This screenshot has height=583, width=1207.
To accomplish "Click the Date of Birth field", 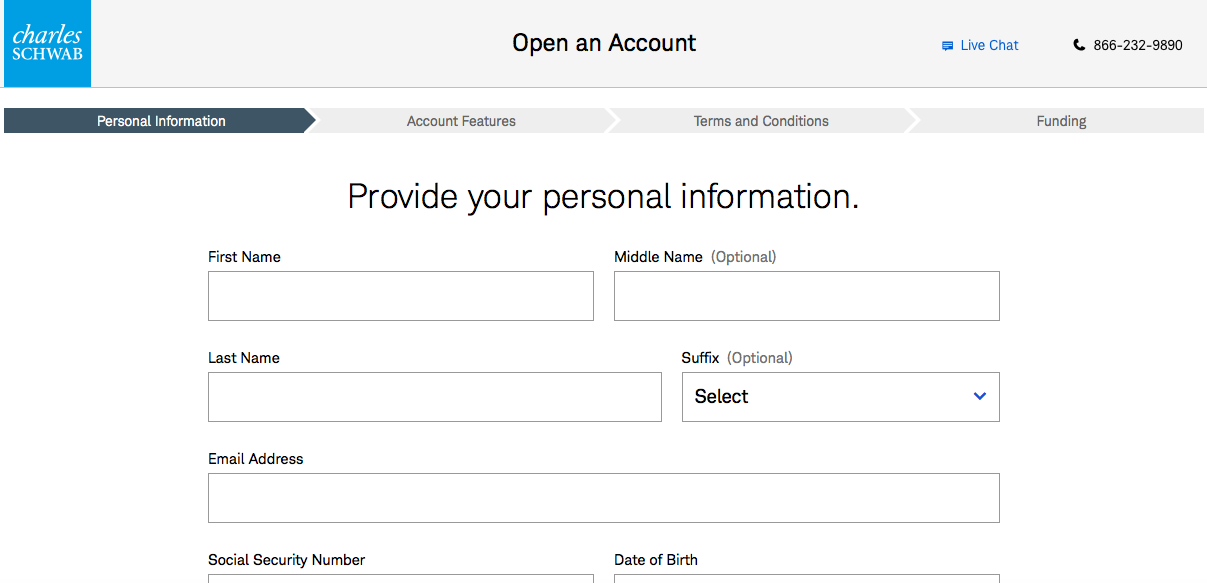I will (806, 578).
